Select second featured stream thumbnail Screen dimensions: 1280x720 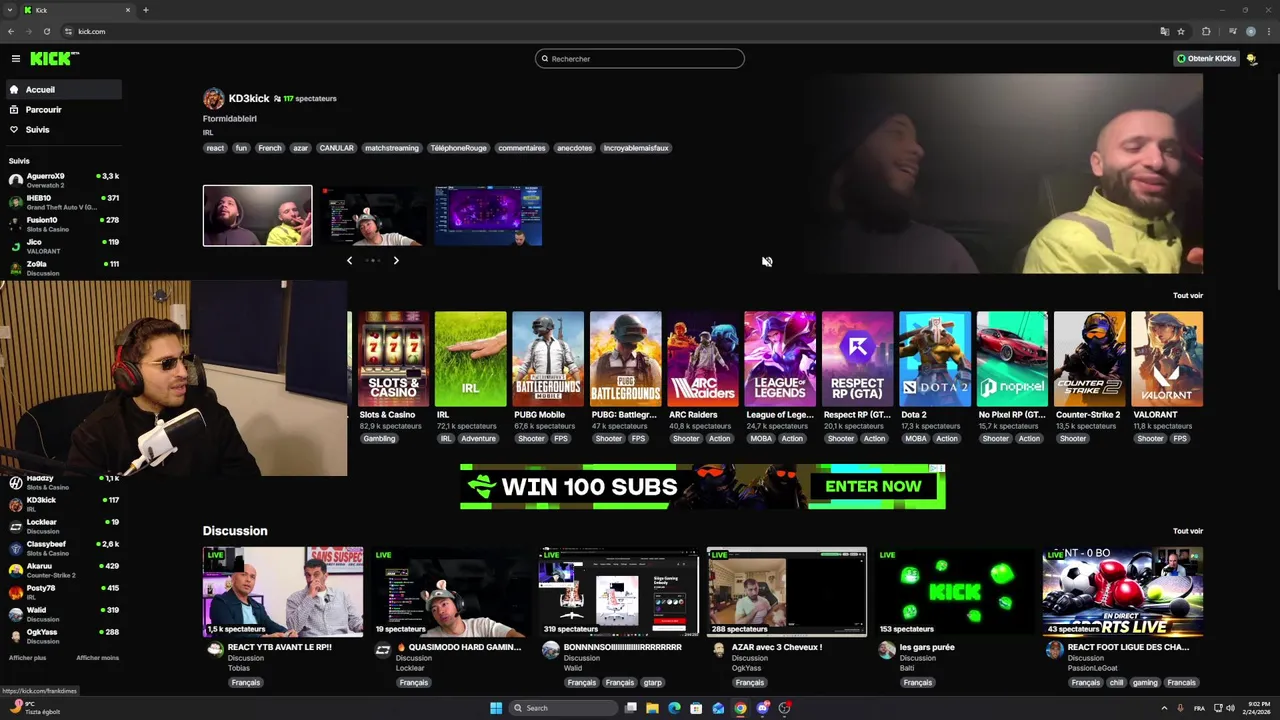pyautogui.click(x=373, y=215)
